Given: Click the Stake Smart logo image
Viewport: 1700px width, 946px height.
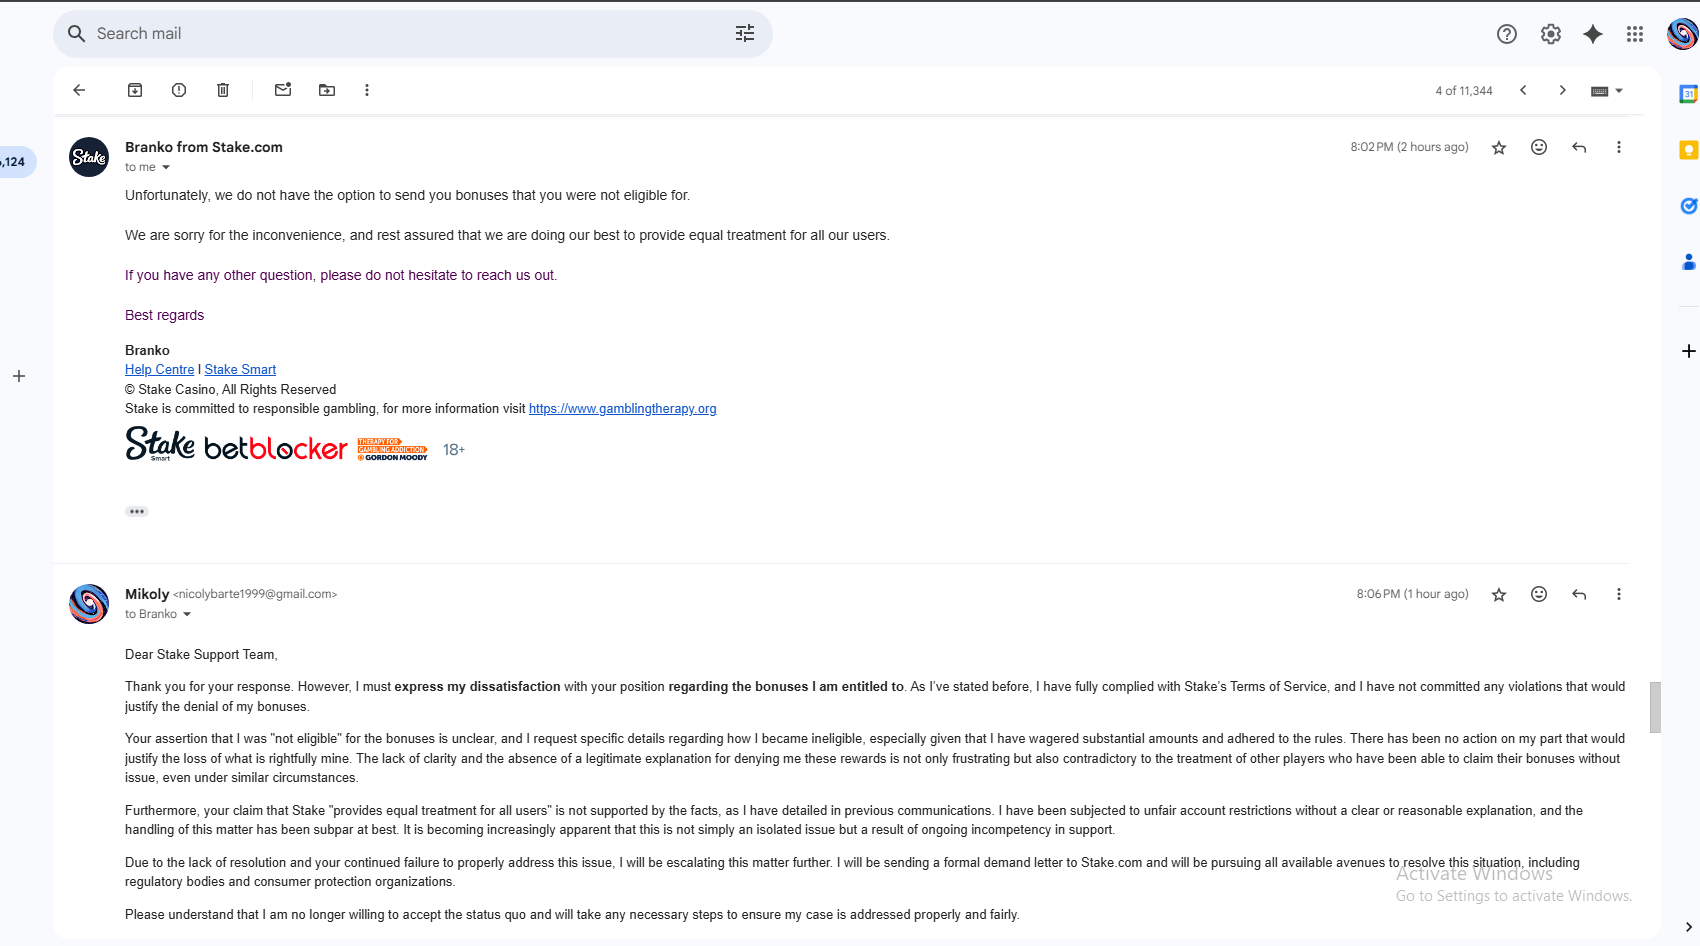Looking at the screenshot, I should [x=160, y=444].
